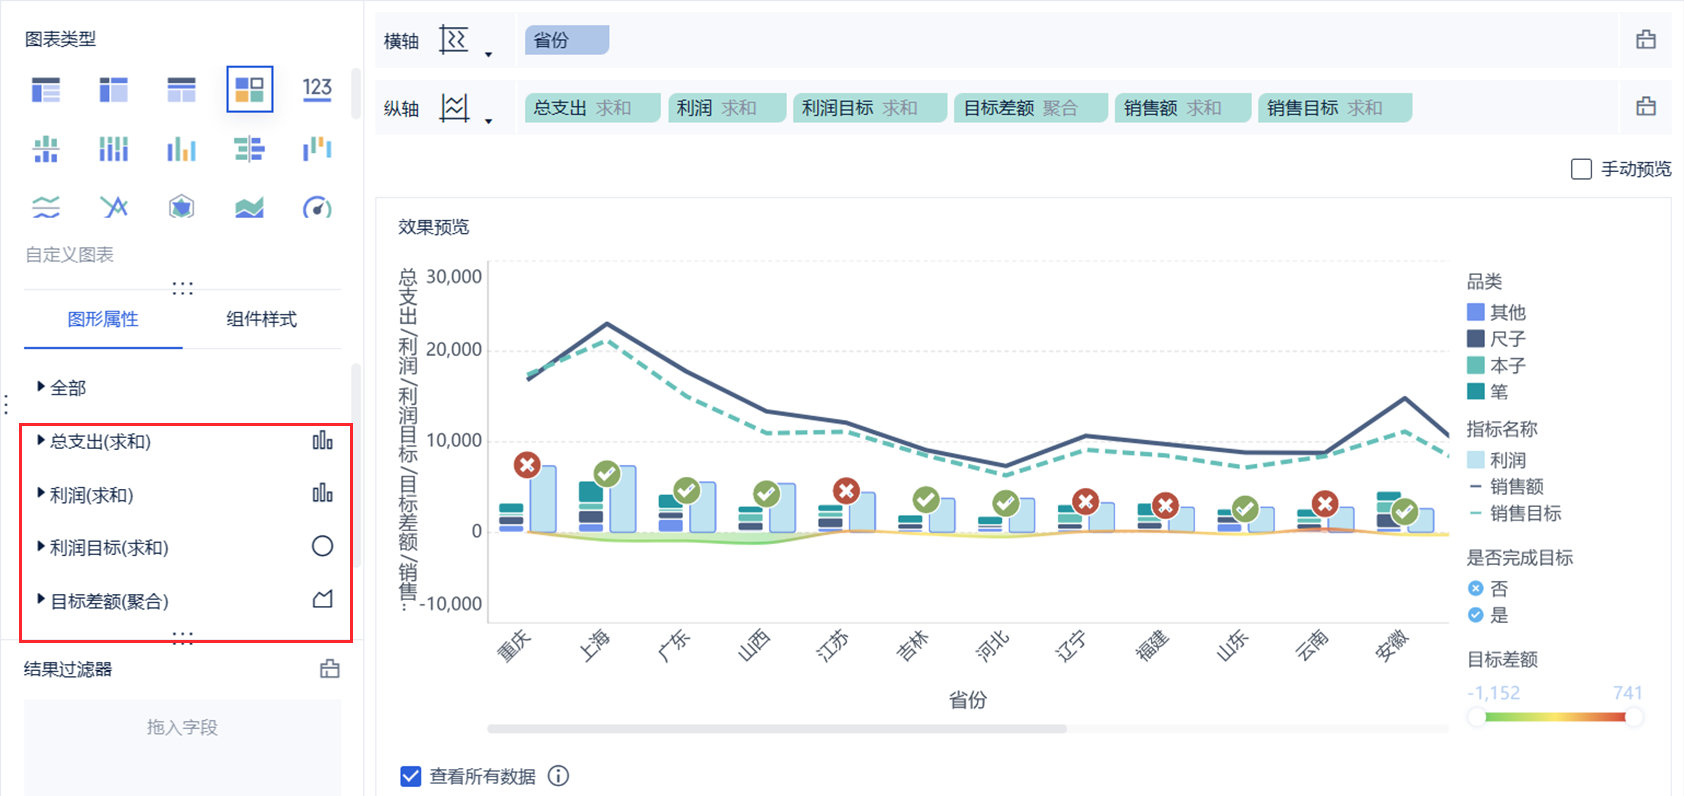The image size is (1684, 796).
Task: Clear fields using 纵轴 row eraser icon
Action: [x=1646, y=107]
